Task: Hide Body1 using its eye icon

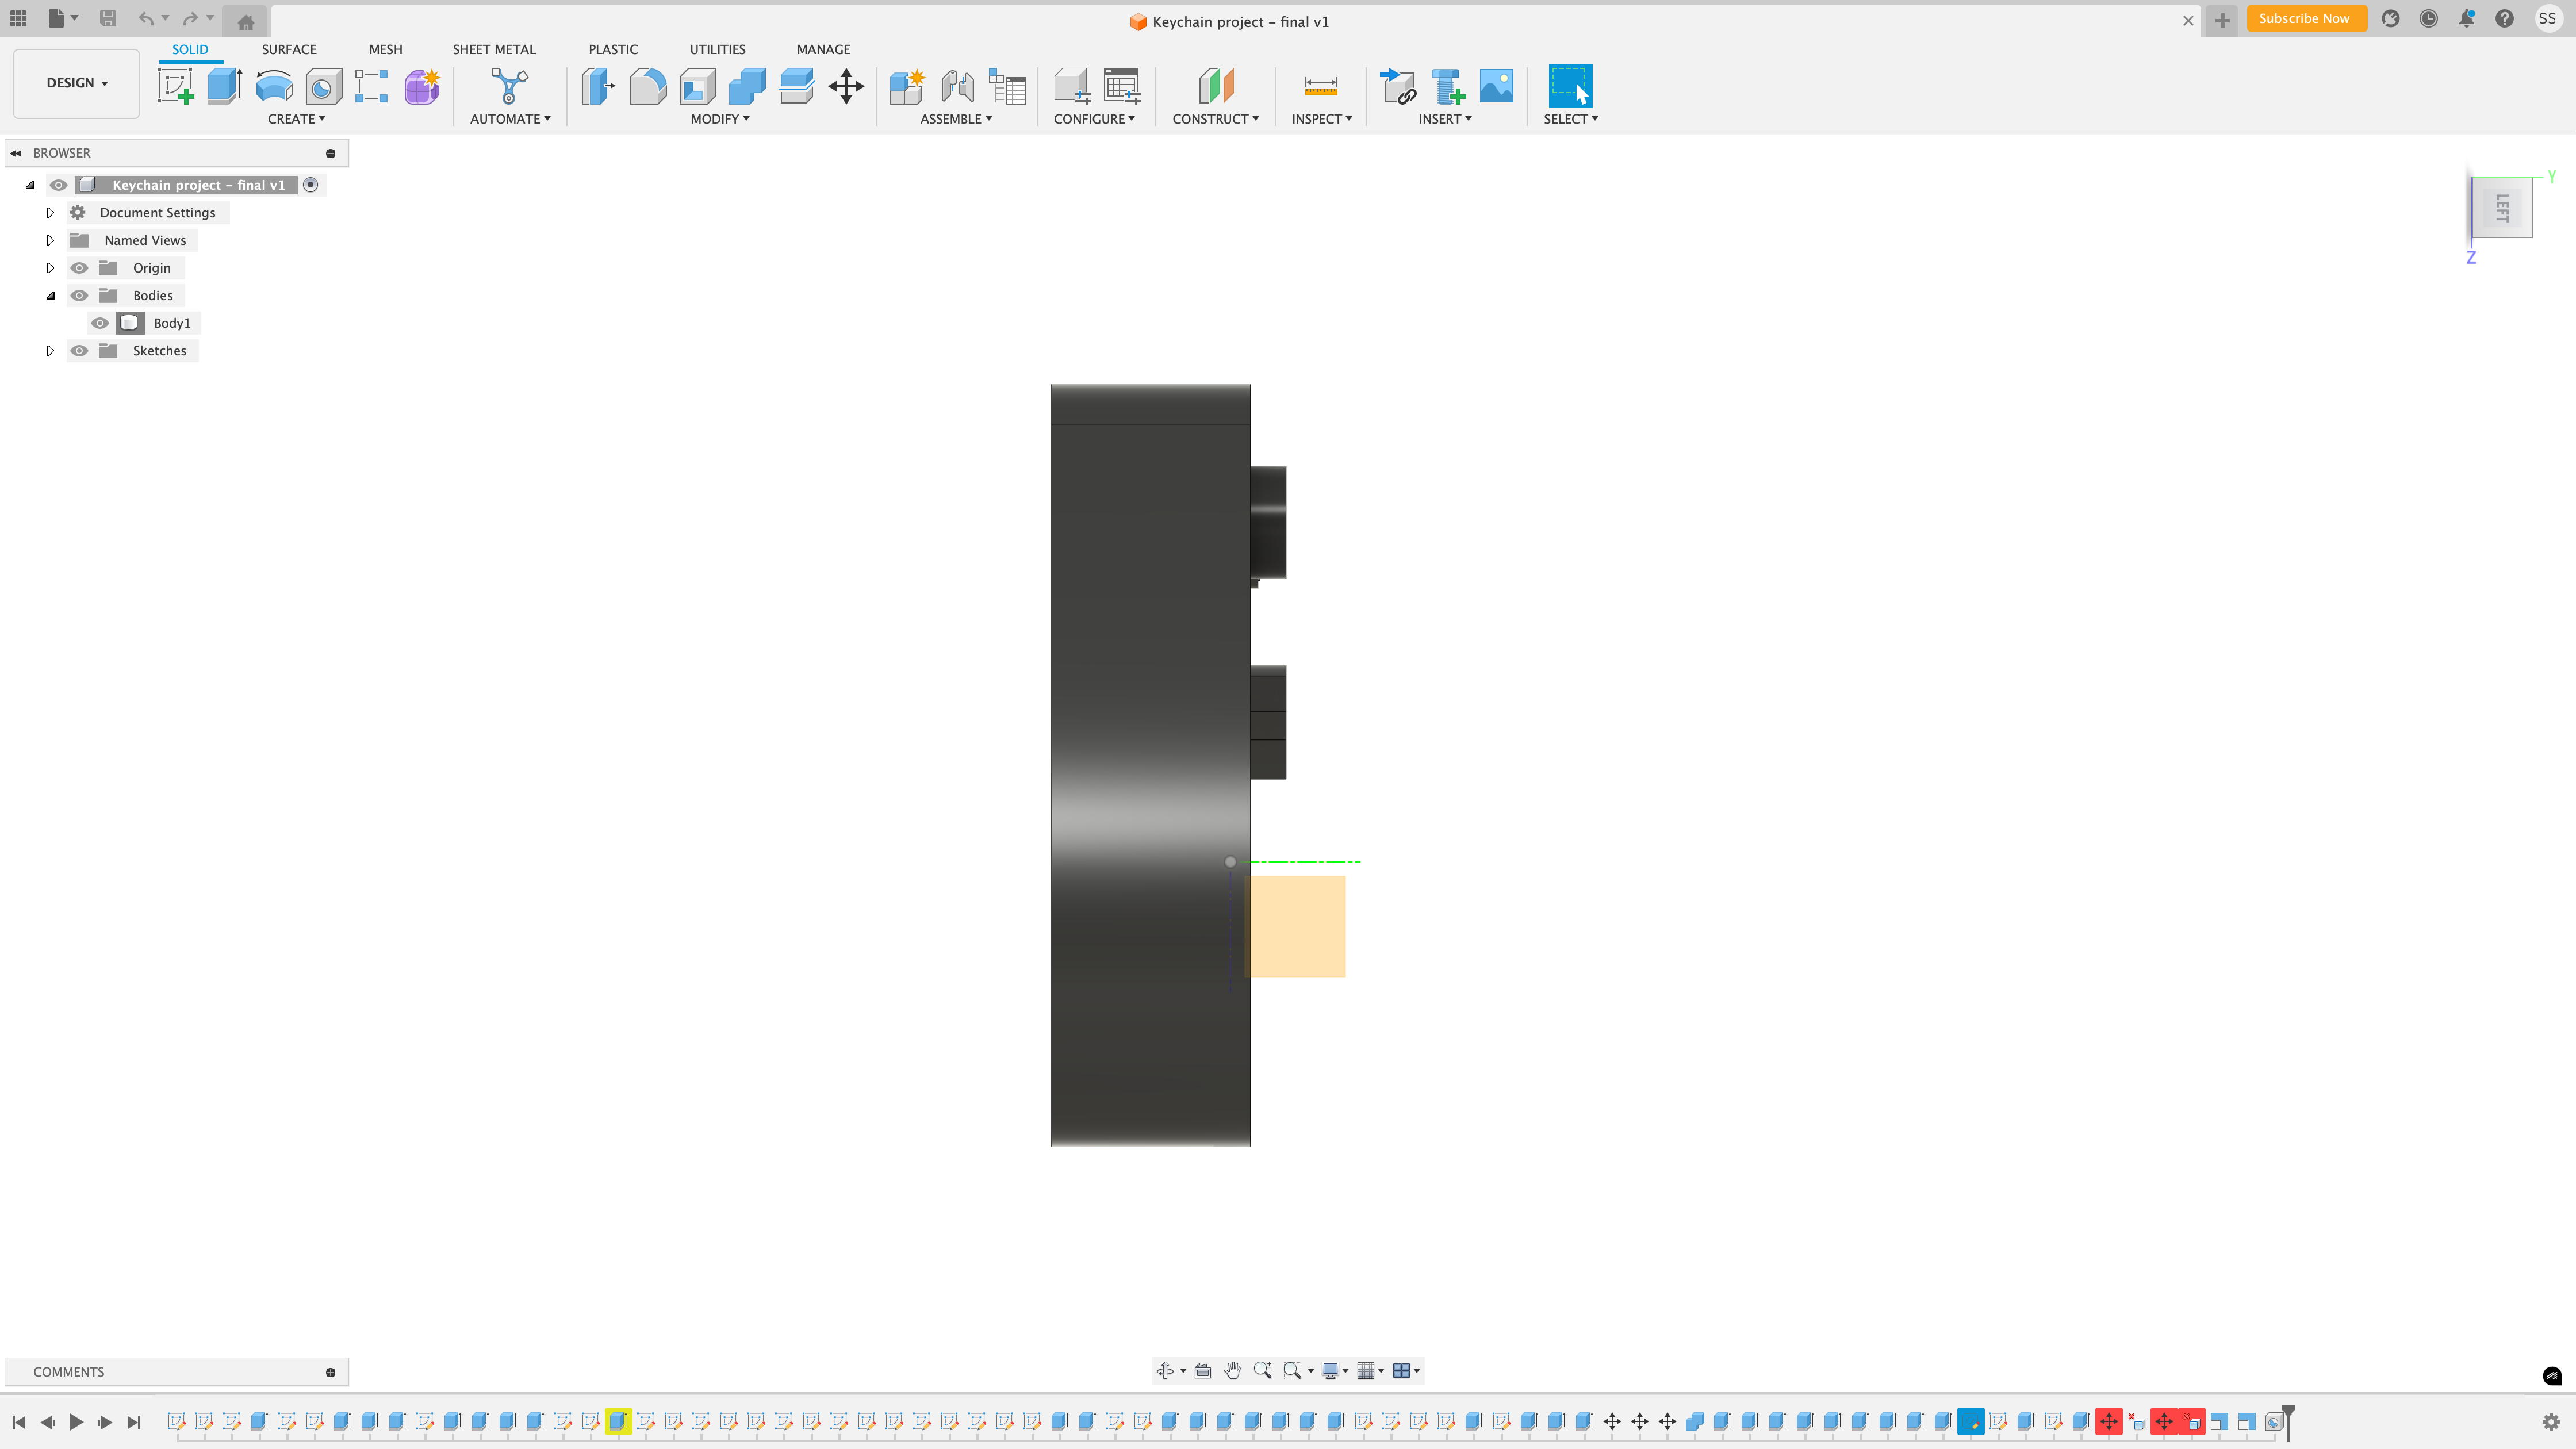Action: tap(100, 323)
